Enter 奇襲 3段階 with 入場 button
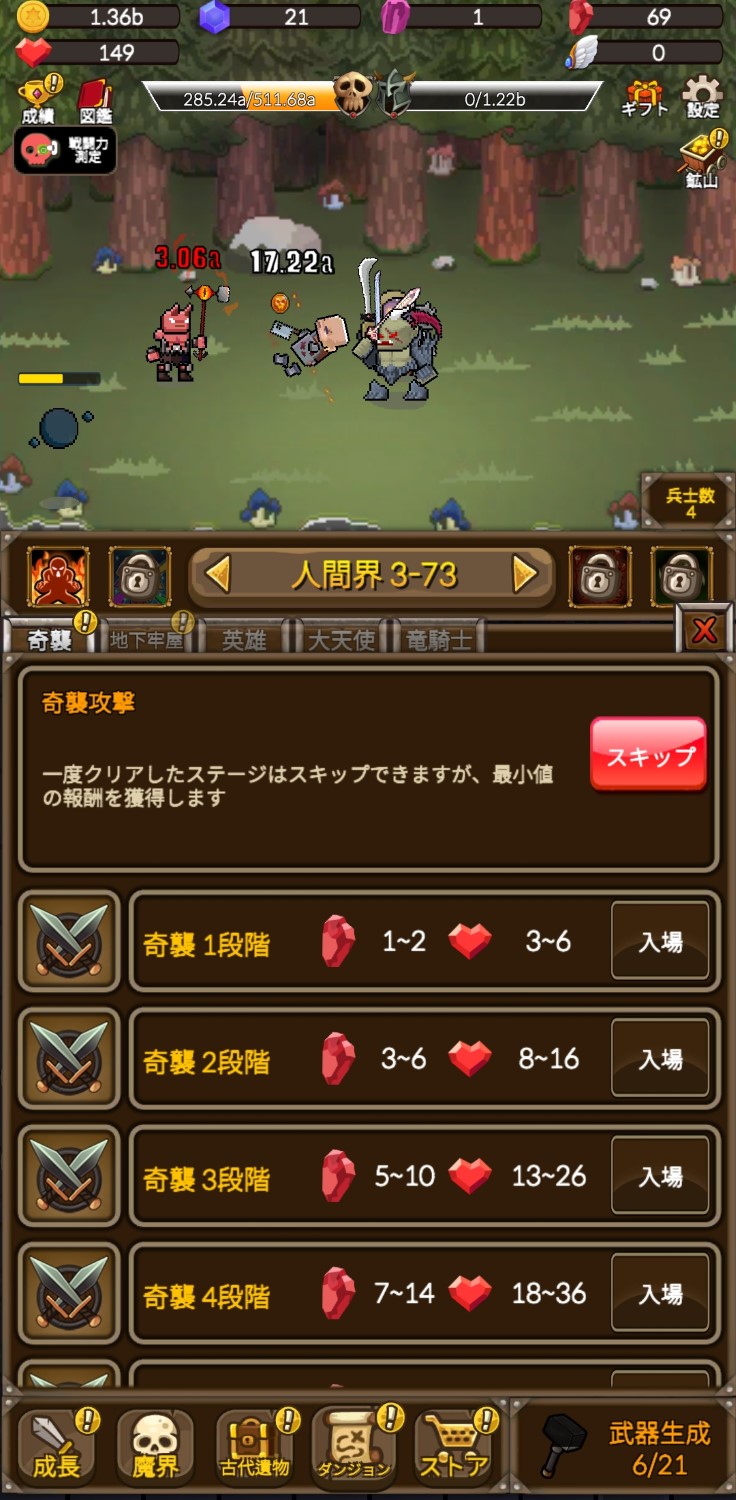The width and height of the screenshot is (736, 1500). click(661, 1176)
